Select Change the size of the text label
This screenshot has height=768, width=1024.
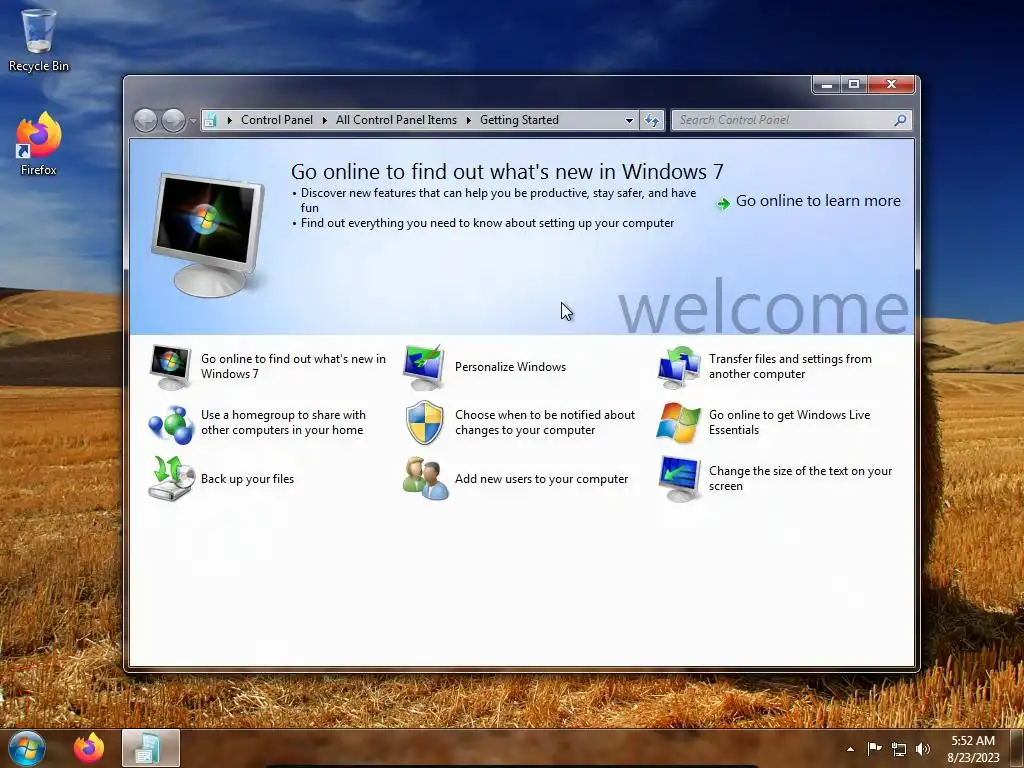click(801, 479)
